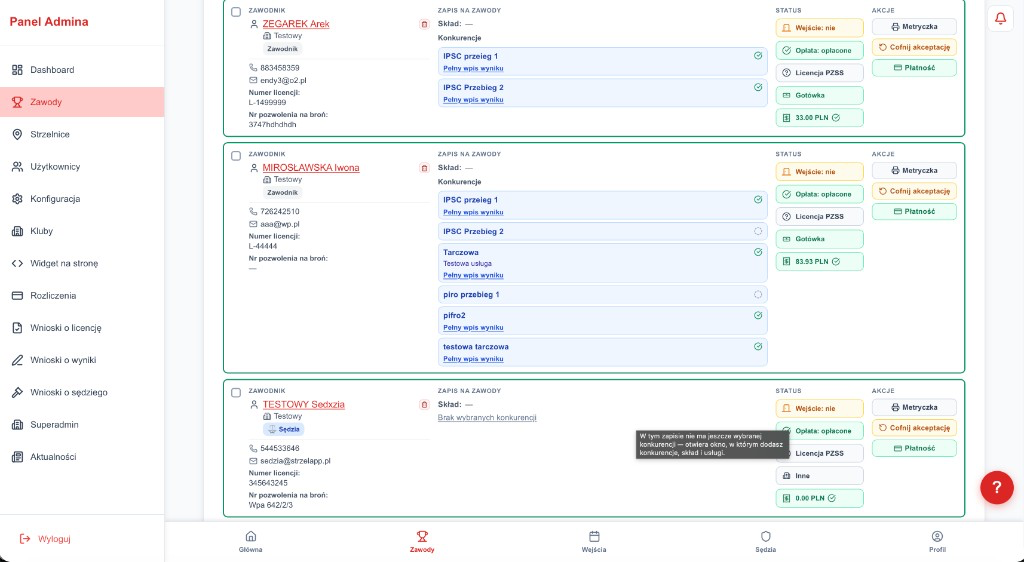Click the notification bell icon
Image resolution: width=1024 pixels, height=562 pixels.
click(1000, 19)
